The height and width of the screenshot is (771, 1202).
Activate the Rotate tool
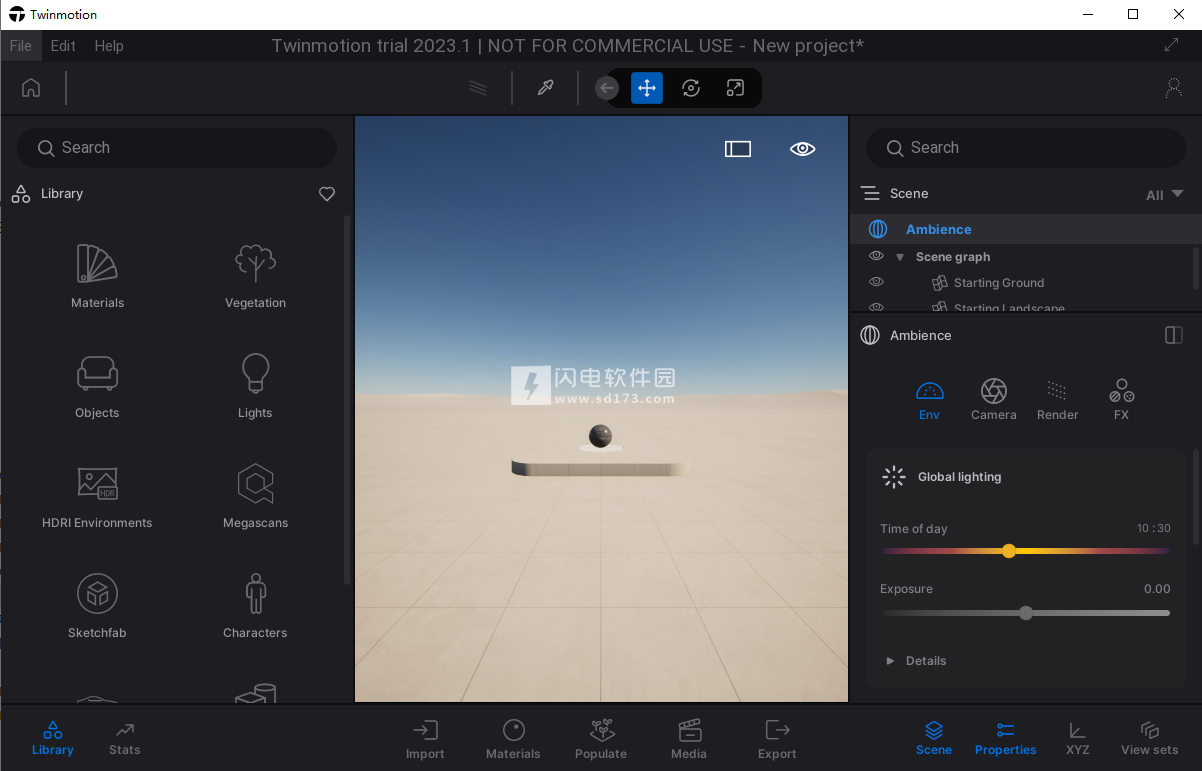[691, 88]
